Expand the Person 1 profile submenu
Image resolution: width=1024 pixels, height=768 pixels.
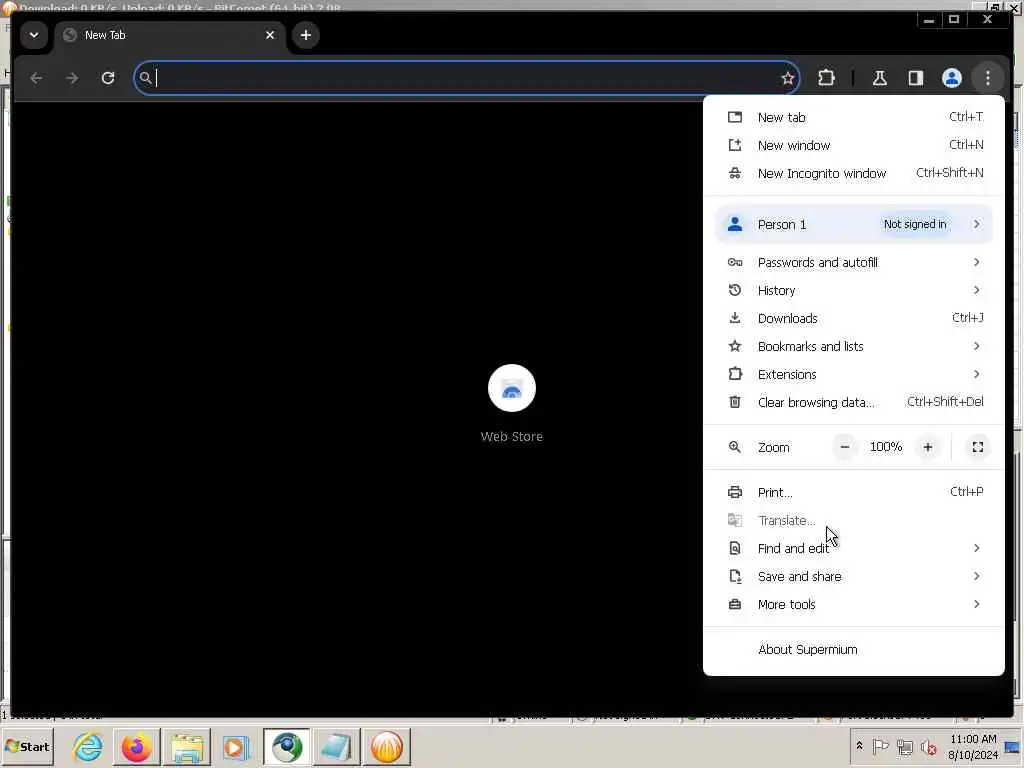pos(854,224)
